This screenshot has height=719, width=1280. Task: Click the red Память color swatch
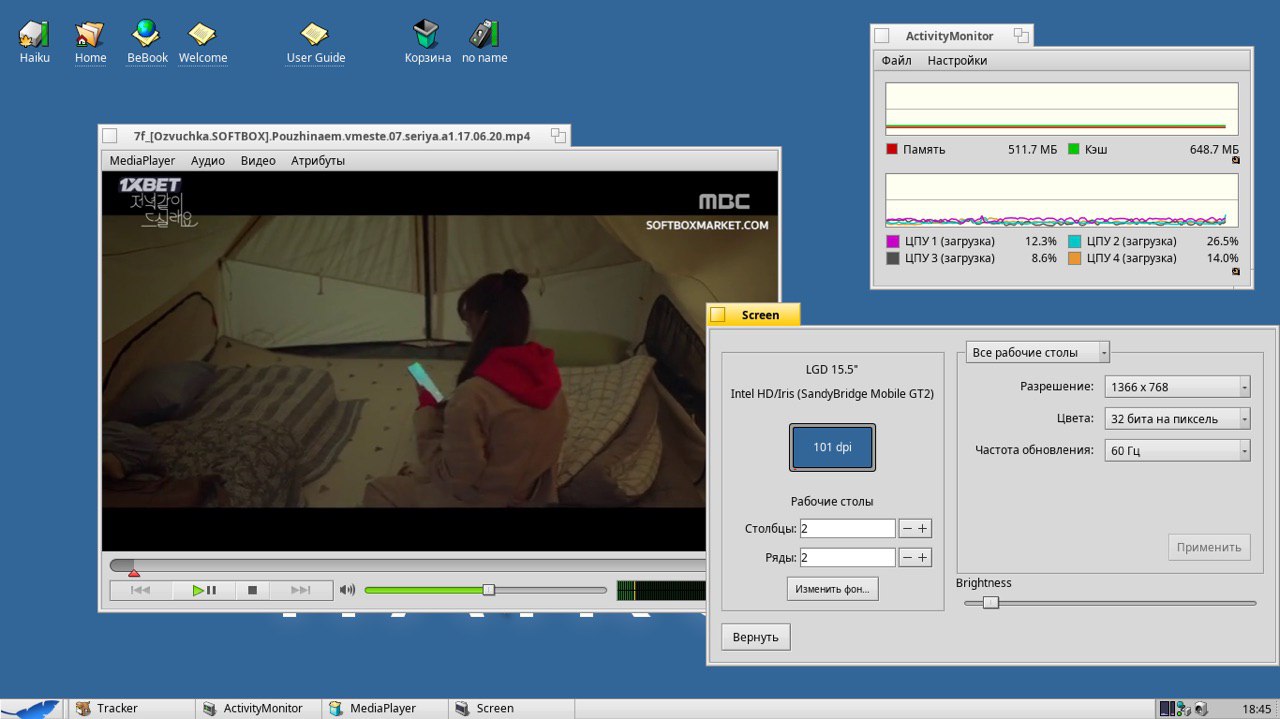(x=892, y=149)
